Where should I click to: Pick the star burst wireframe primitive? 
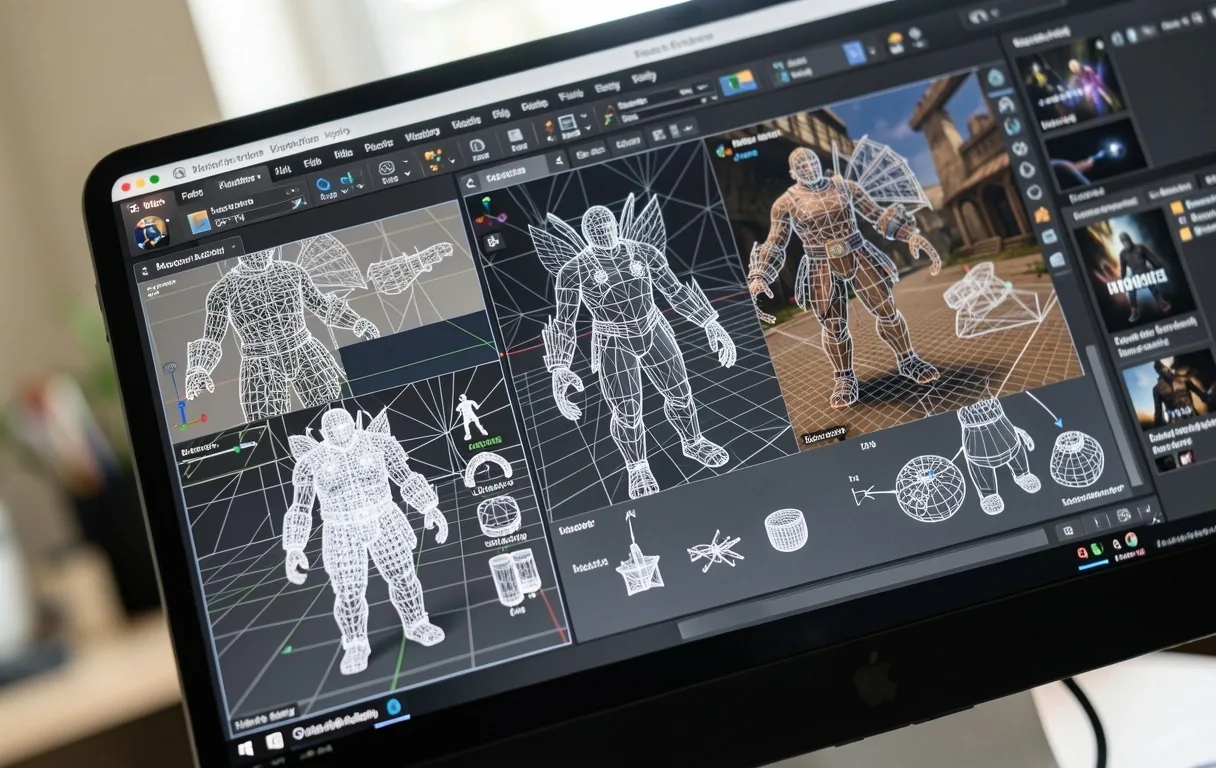click(x=716, y=550)
